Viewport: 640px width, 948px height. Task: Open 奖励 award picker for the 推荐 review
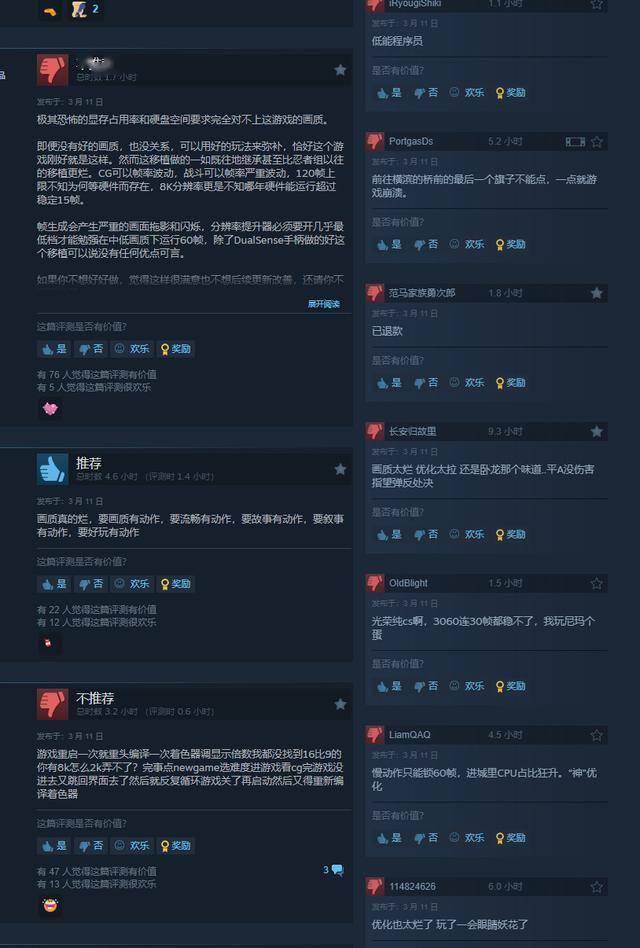point(175,584)
